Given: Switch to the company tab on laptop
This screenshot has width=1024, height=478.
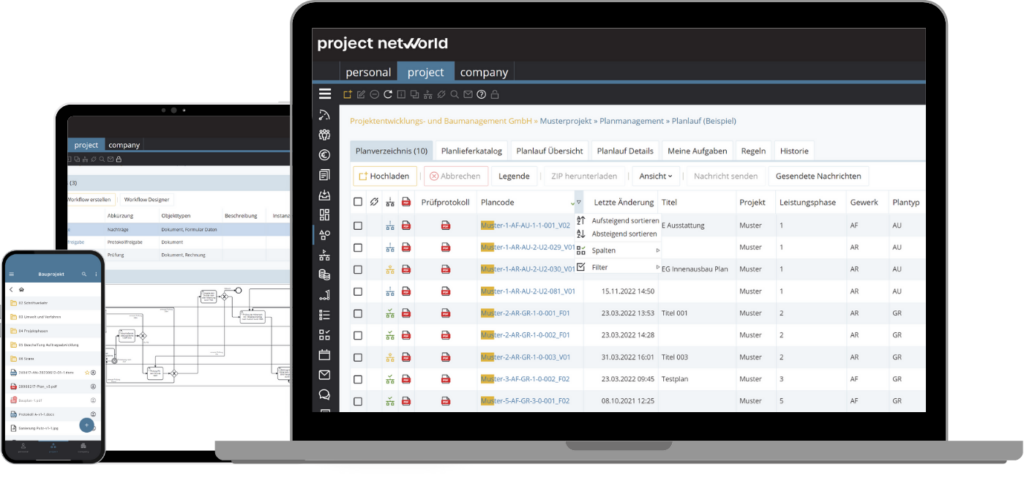Looking at the screenshot, I should (484, 72).
